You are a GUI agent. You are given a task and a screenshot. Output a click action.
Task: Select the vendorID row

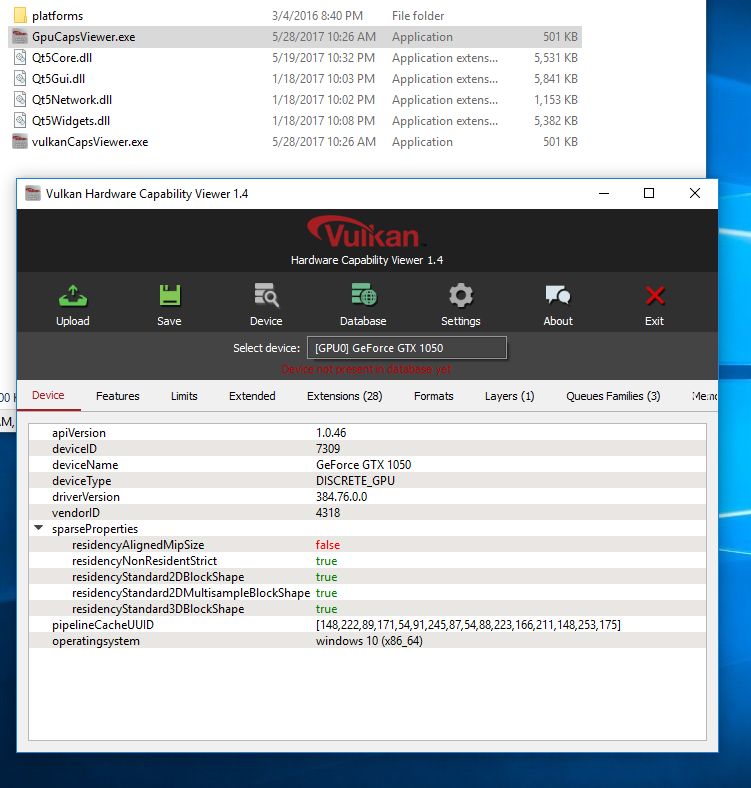(x=367, y=513)
